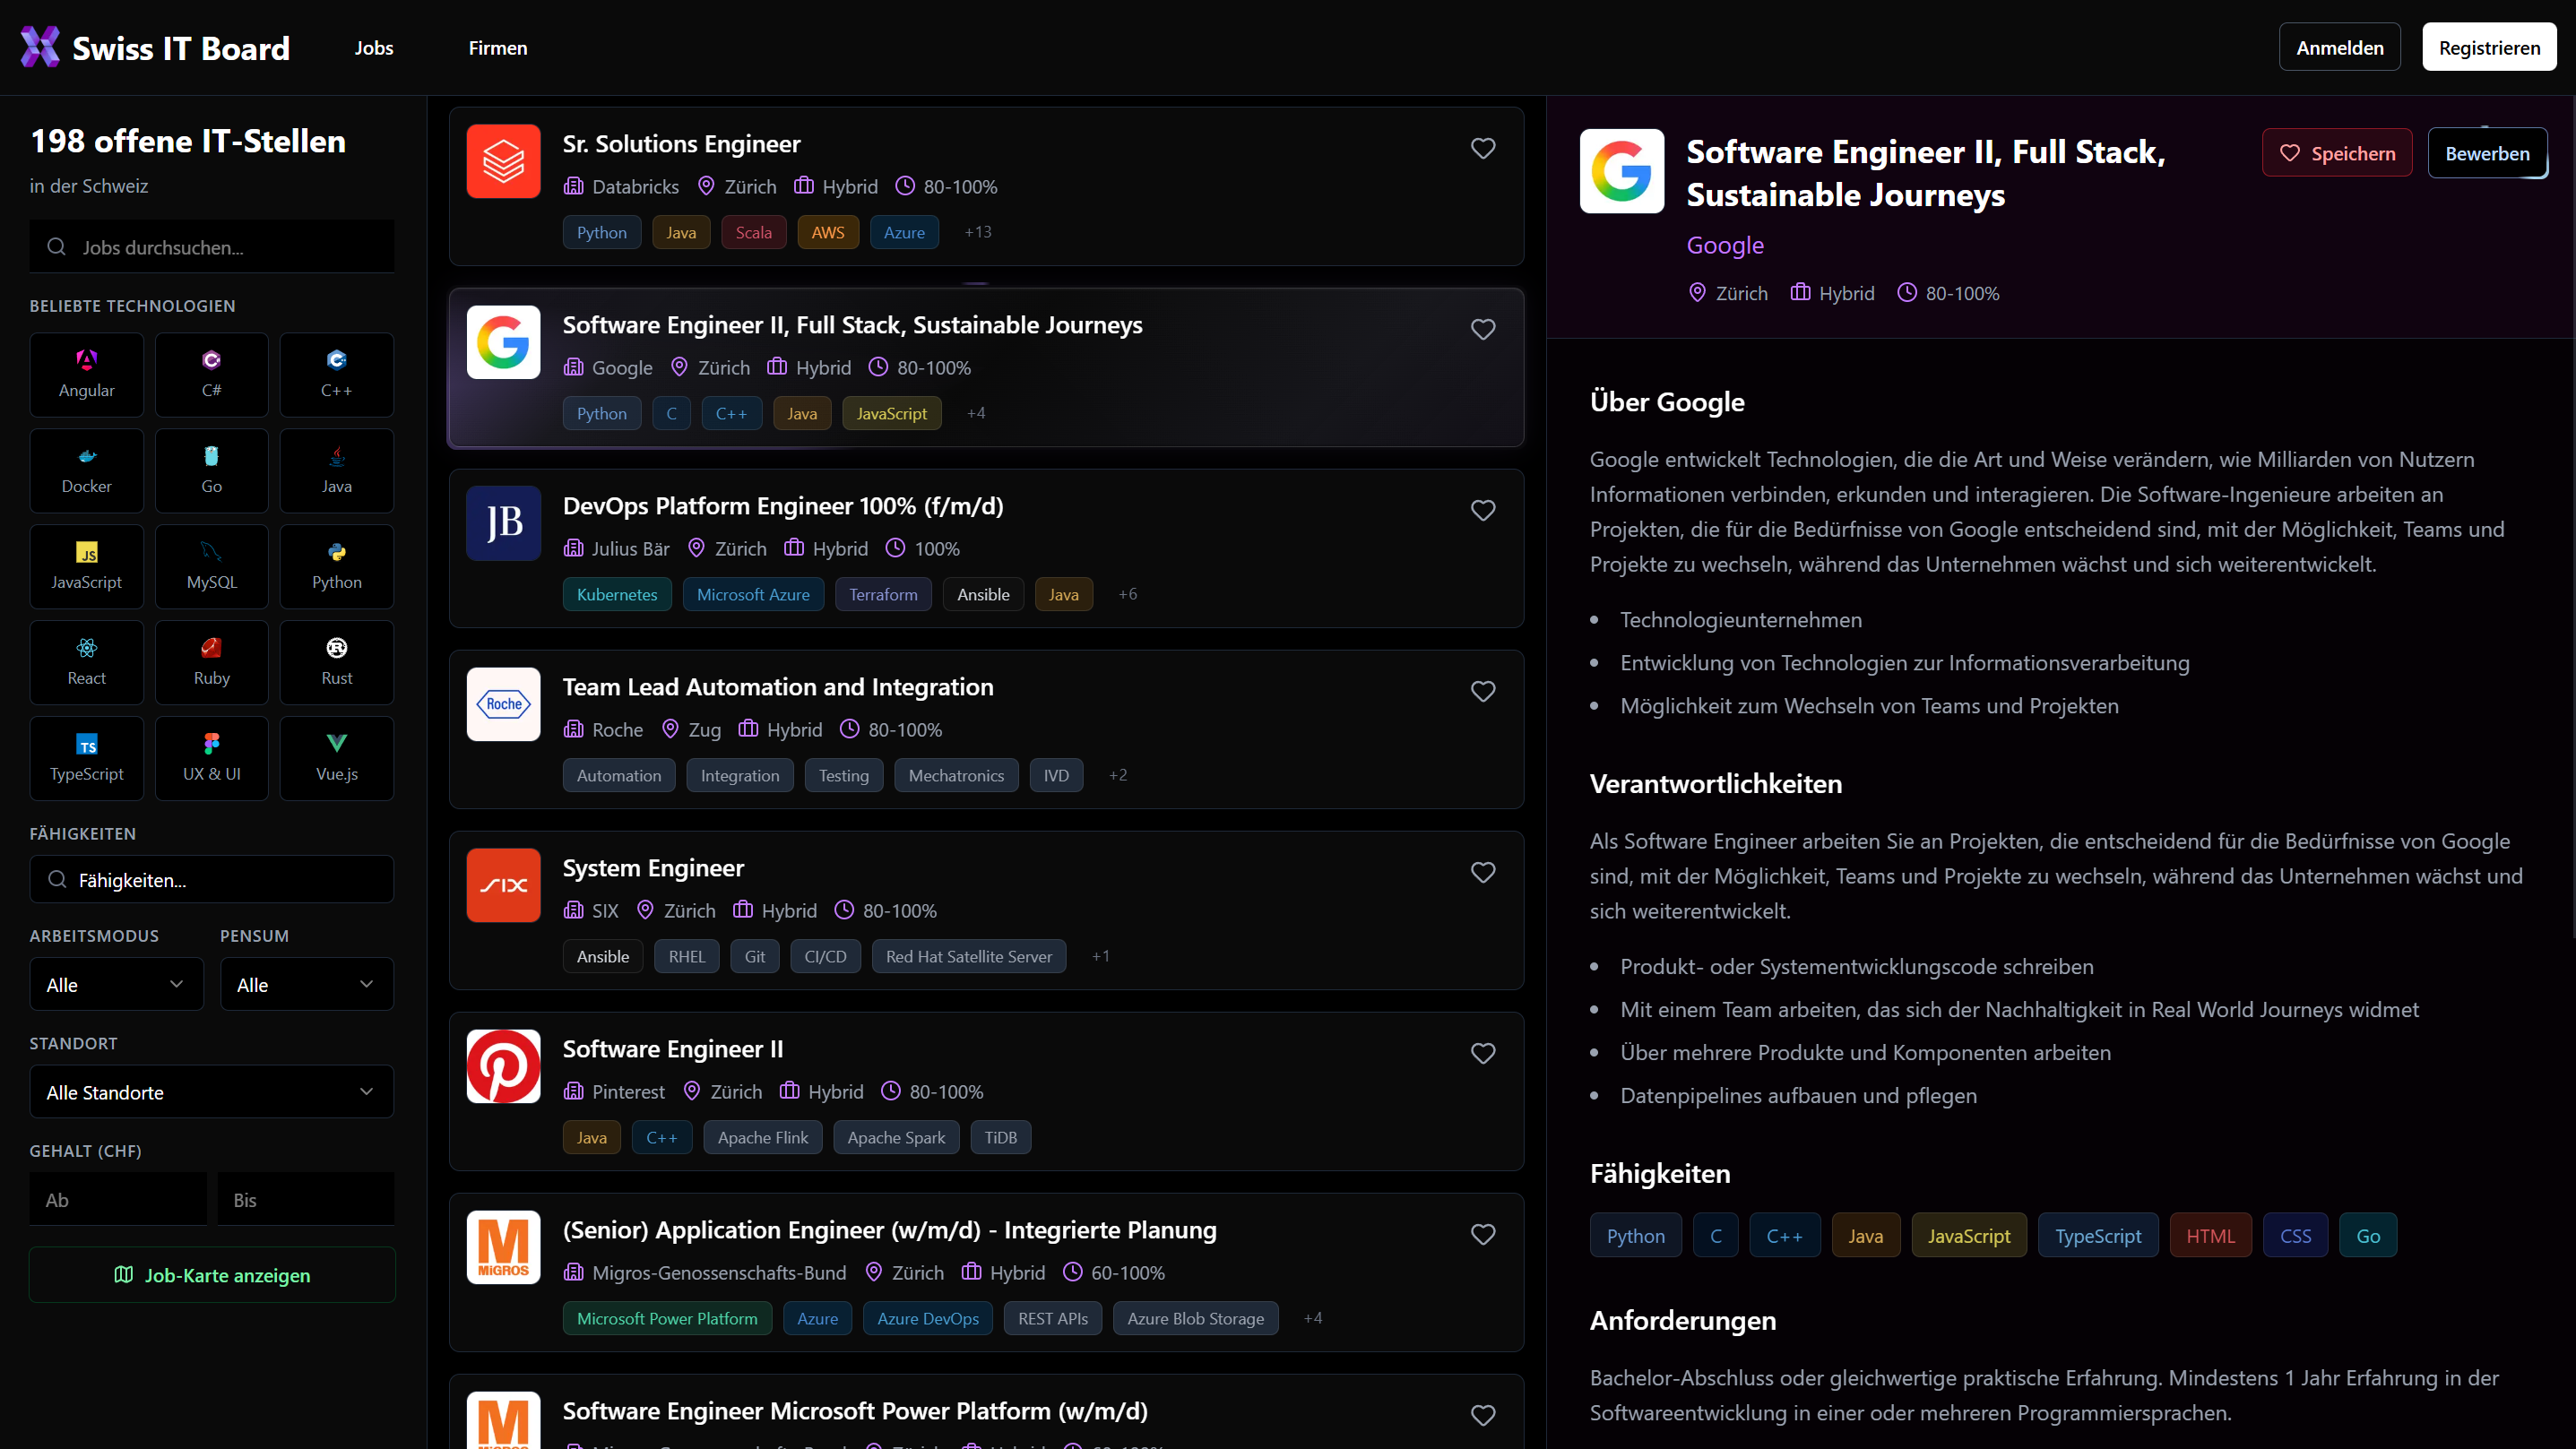Filter by TypeScript technology tile
Screen dimensions: 2576x1449
87,758
